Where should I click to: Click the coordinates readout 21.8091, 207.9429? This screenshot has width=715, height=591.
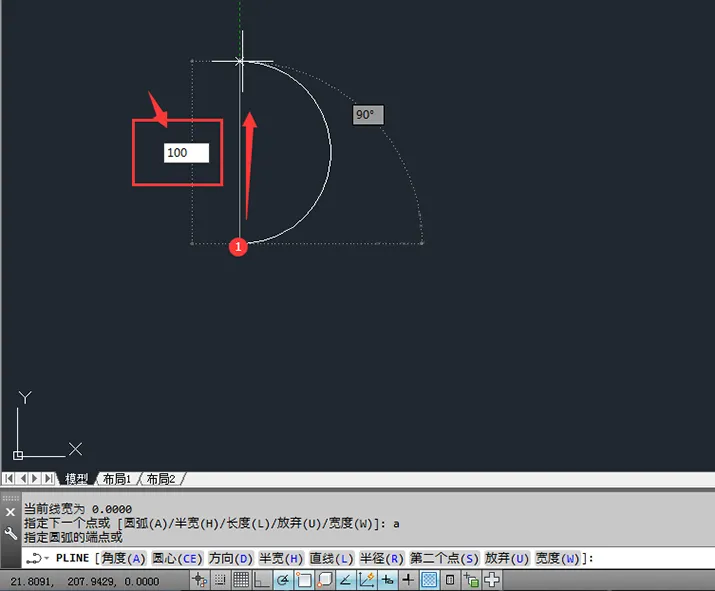pos(85,581)
